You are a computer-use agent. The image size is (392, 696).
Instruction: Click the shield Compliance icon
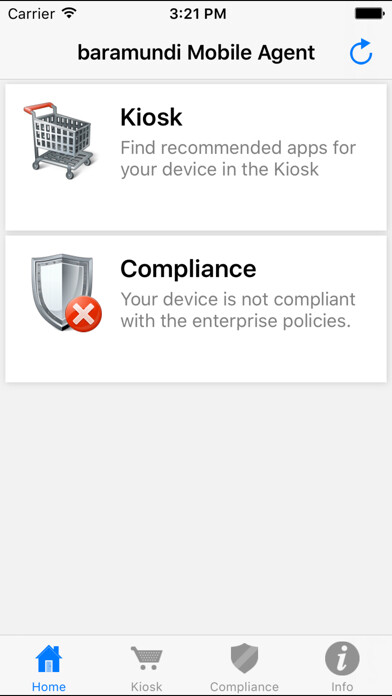point(66,292)
